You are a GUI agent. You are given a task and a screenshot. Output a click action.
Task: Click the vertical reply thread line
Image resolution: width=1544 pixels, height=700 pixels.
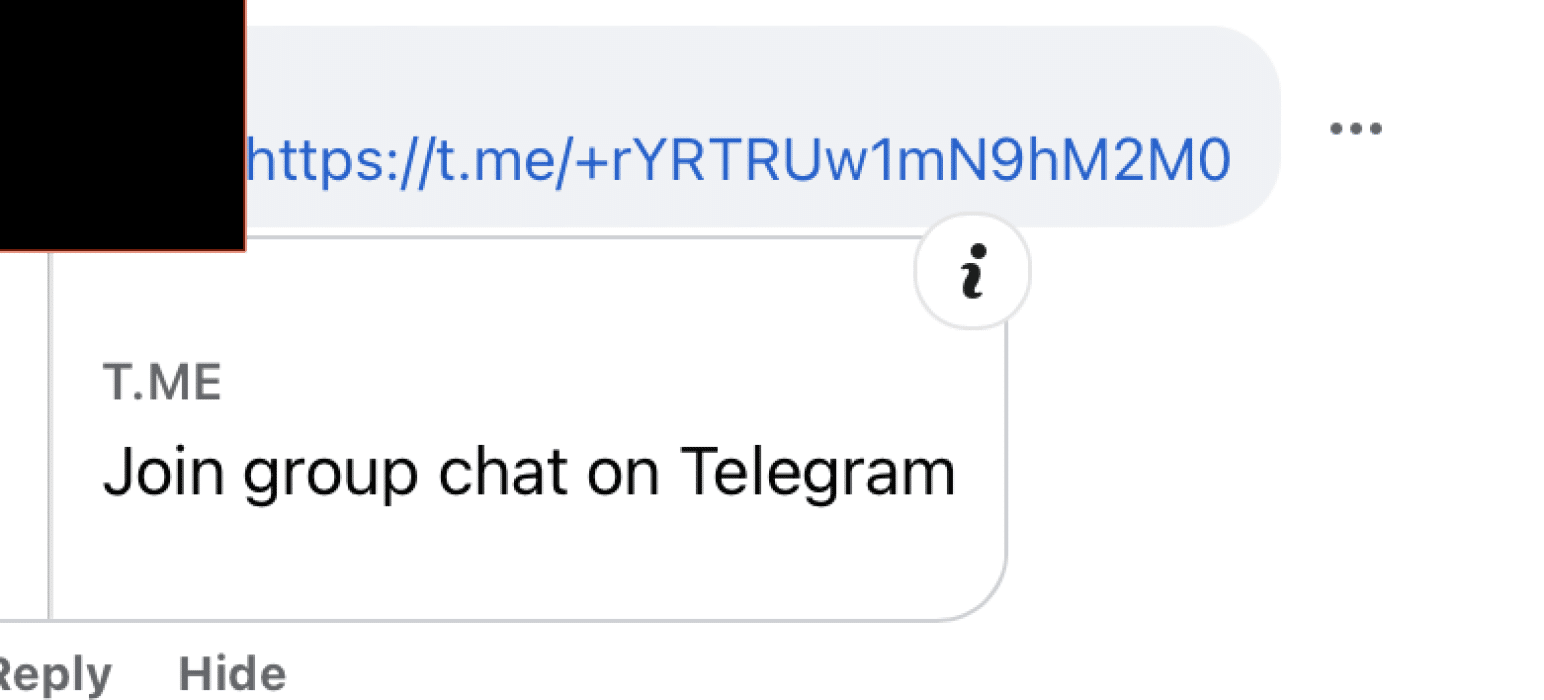[x=49, y=435]
